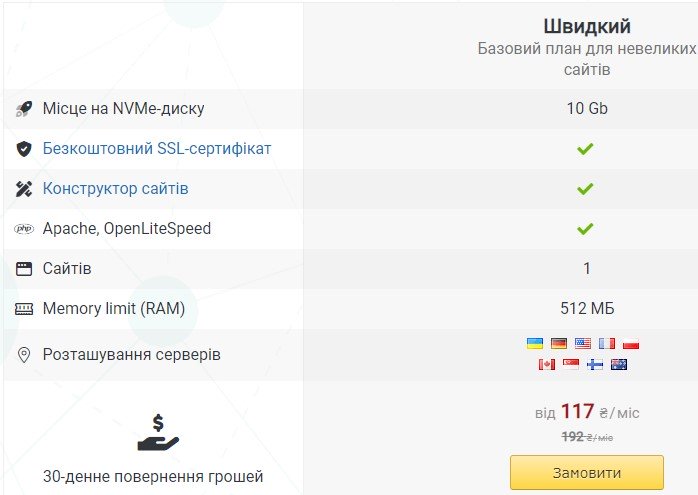Image resolution: width=698 pixels, height=495 pixels.
Task: Click the Canada flag icon
Action: (x=546, y=364)
